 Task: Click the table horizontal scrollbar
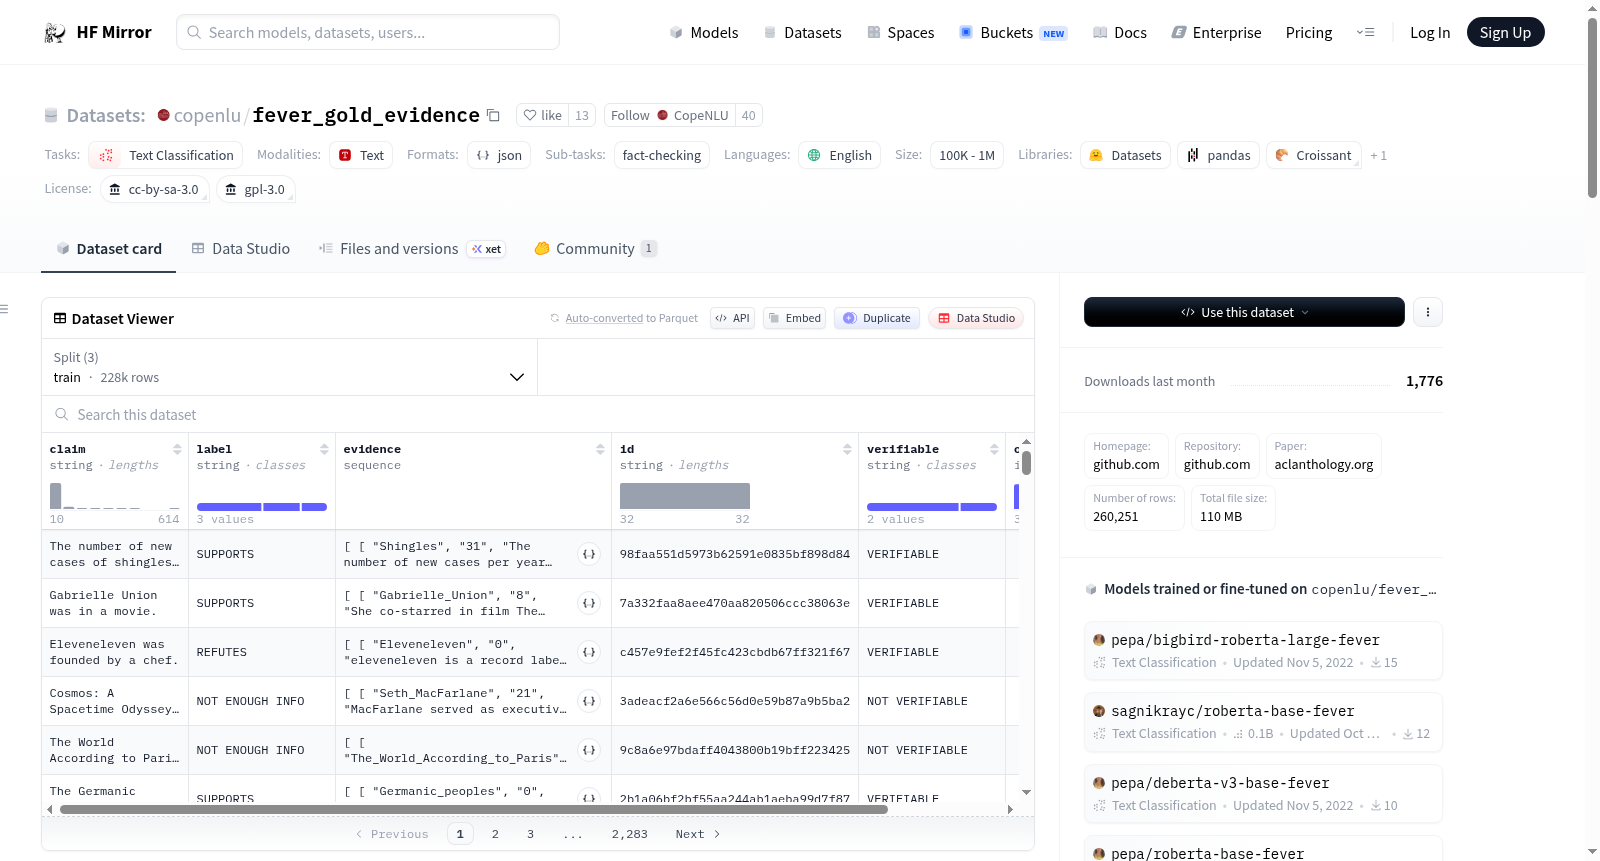(x=474, y=809)
